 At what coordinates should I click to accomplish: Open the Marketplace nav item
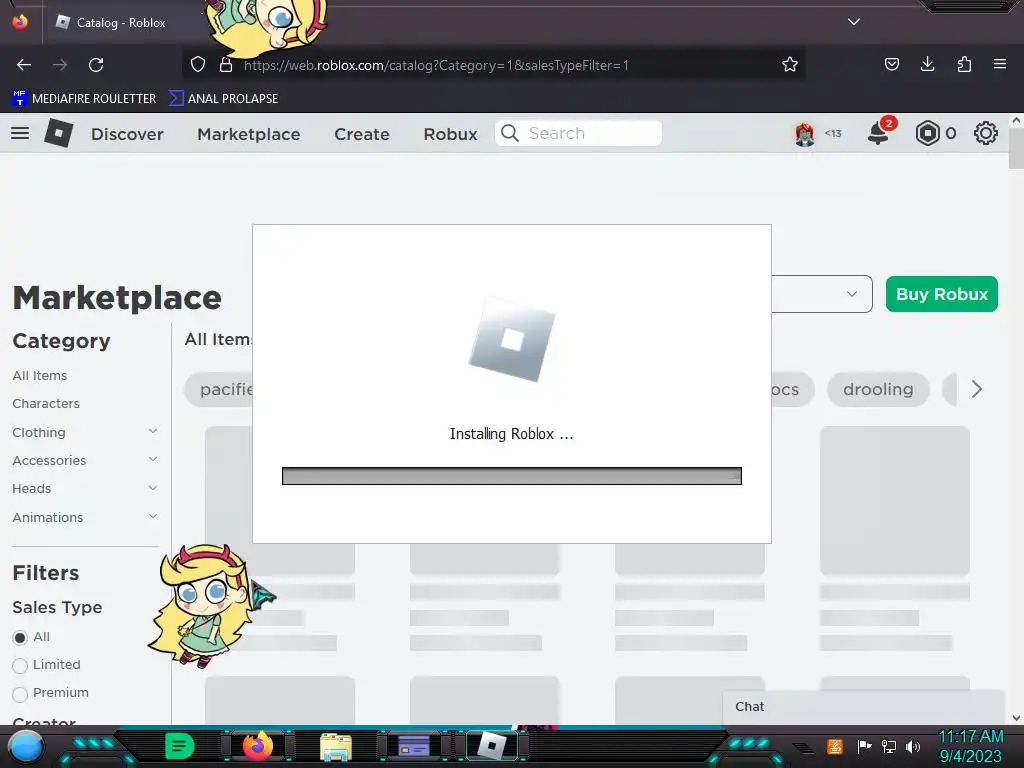click(249, 134)
